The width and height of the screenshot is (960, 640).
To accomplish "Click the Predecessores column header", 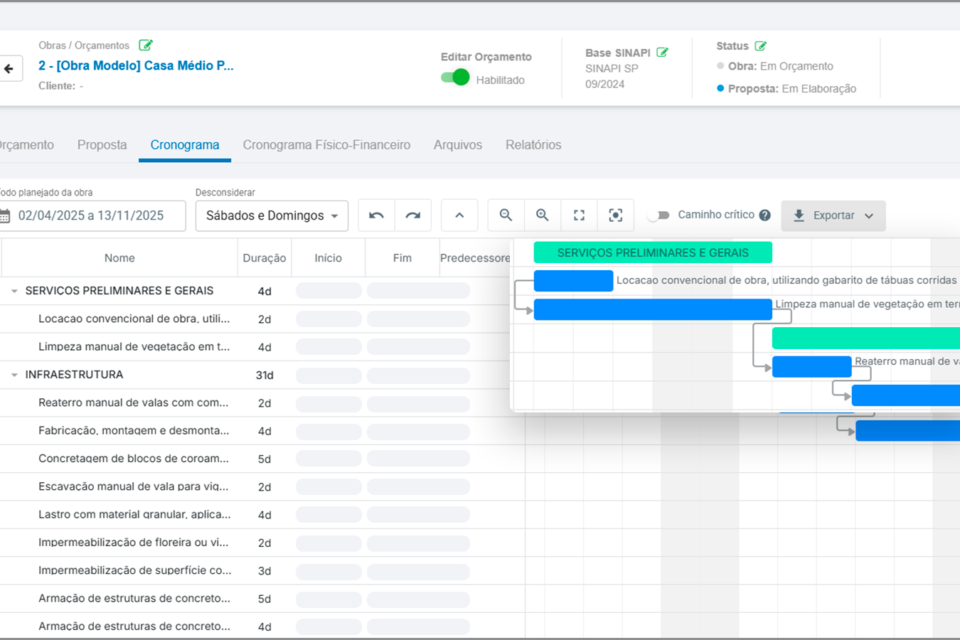I will [x=475, y=258].
